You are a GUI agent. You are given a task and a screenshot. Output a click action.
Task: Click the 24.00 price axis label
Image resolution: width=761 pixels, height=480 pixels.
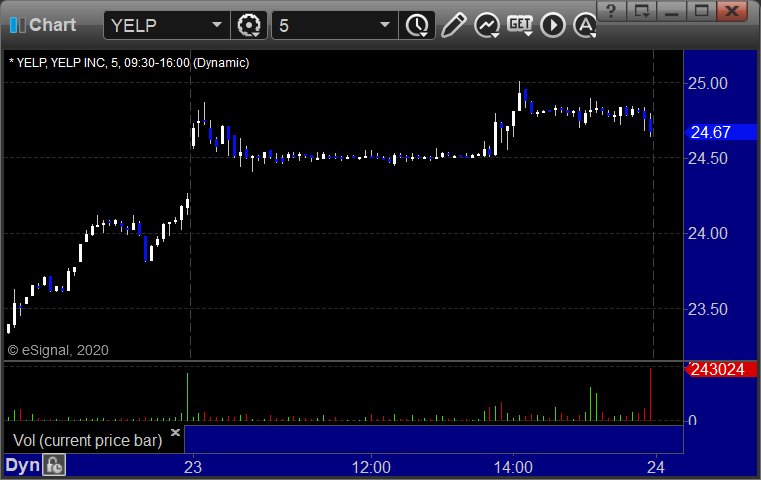point(708,233)
